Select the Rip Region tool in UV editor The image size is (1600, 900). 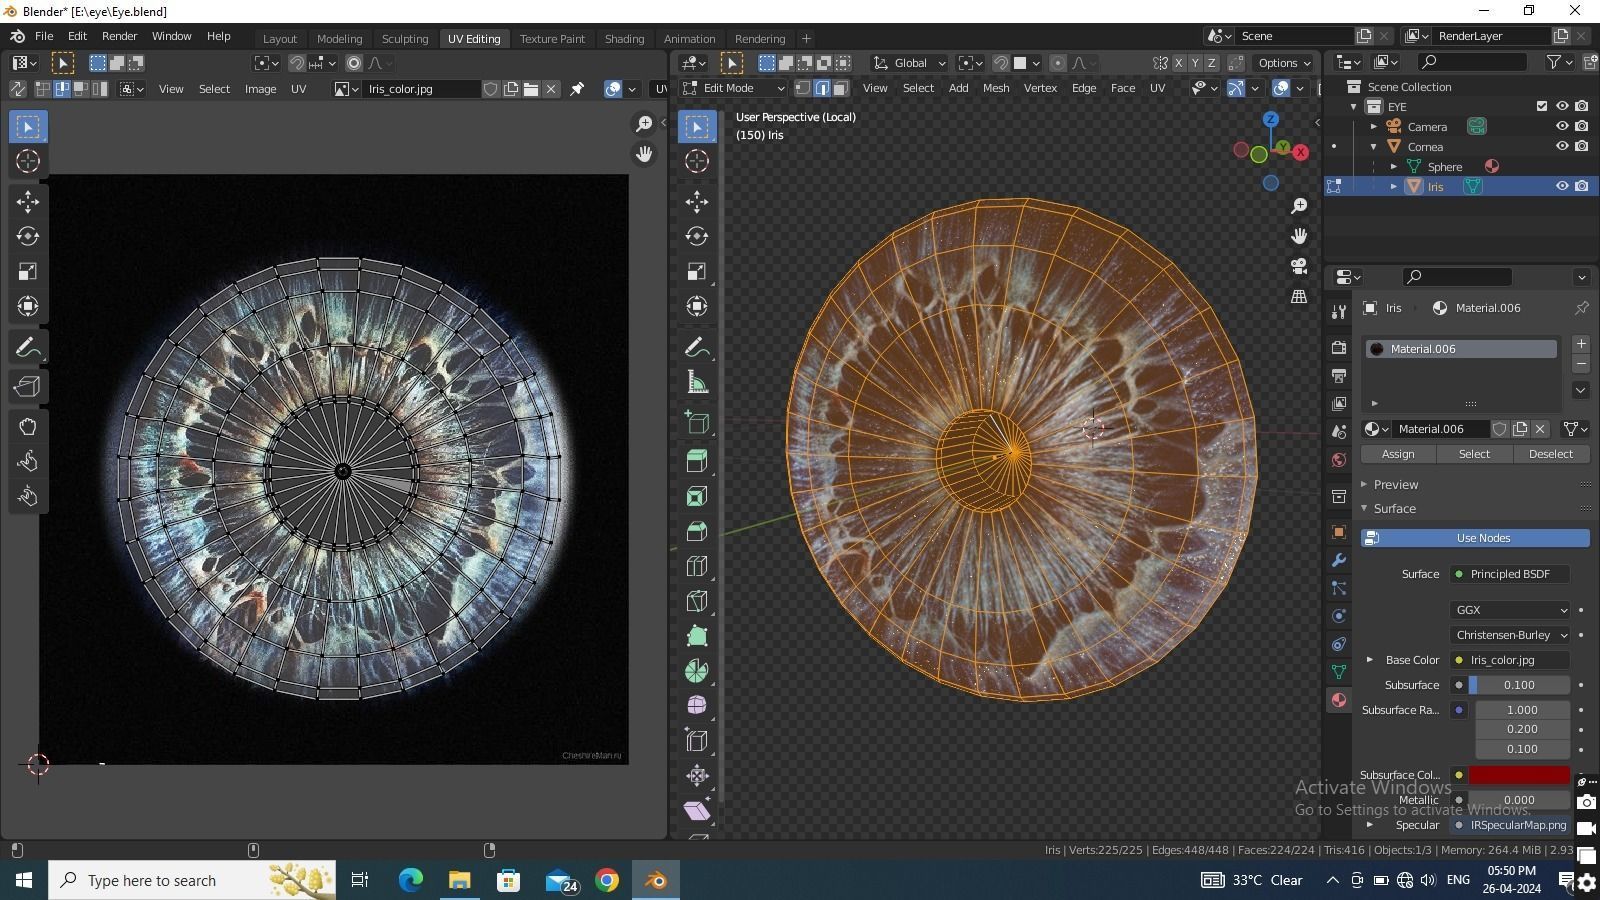pyautogui.click(x=27, y=387)
